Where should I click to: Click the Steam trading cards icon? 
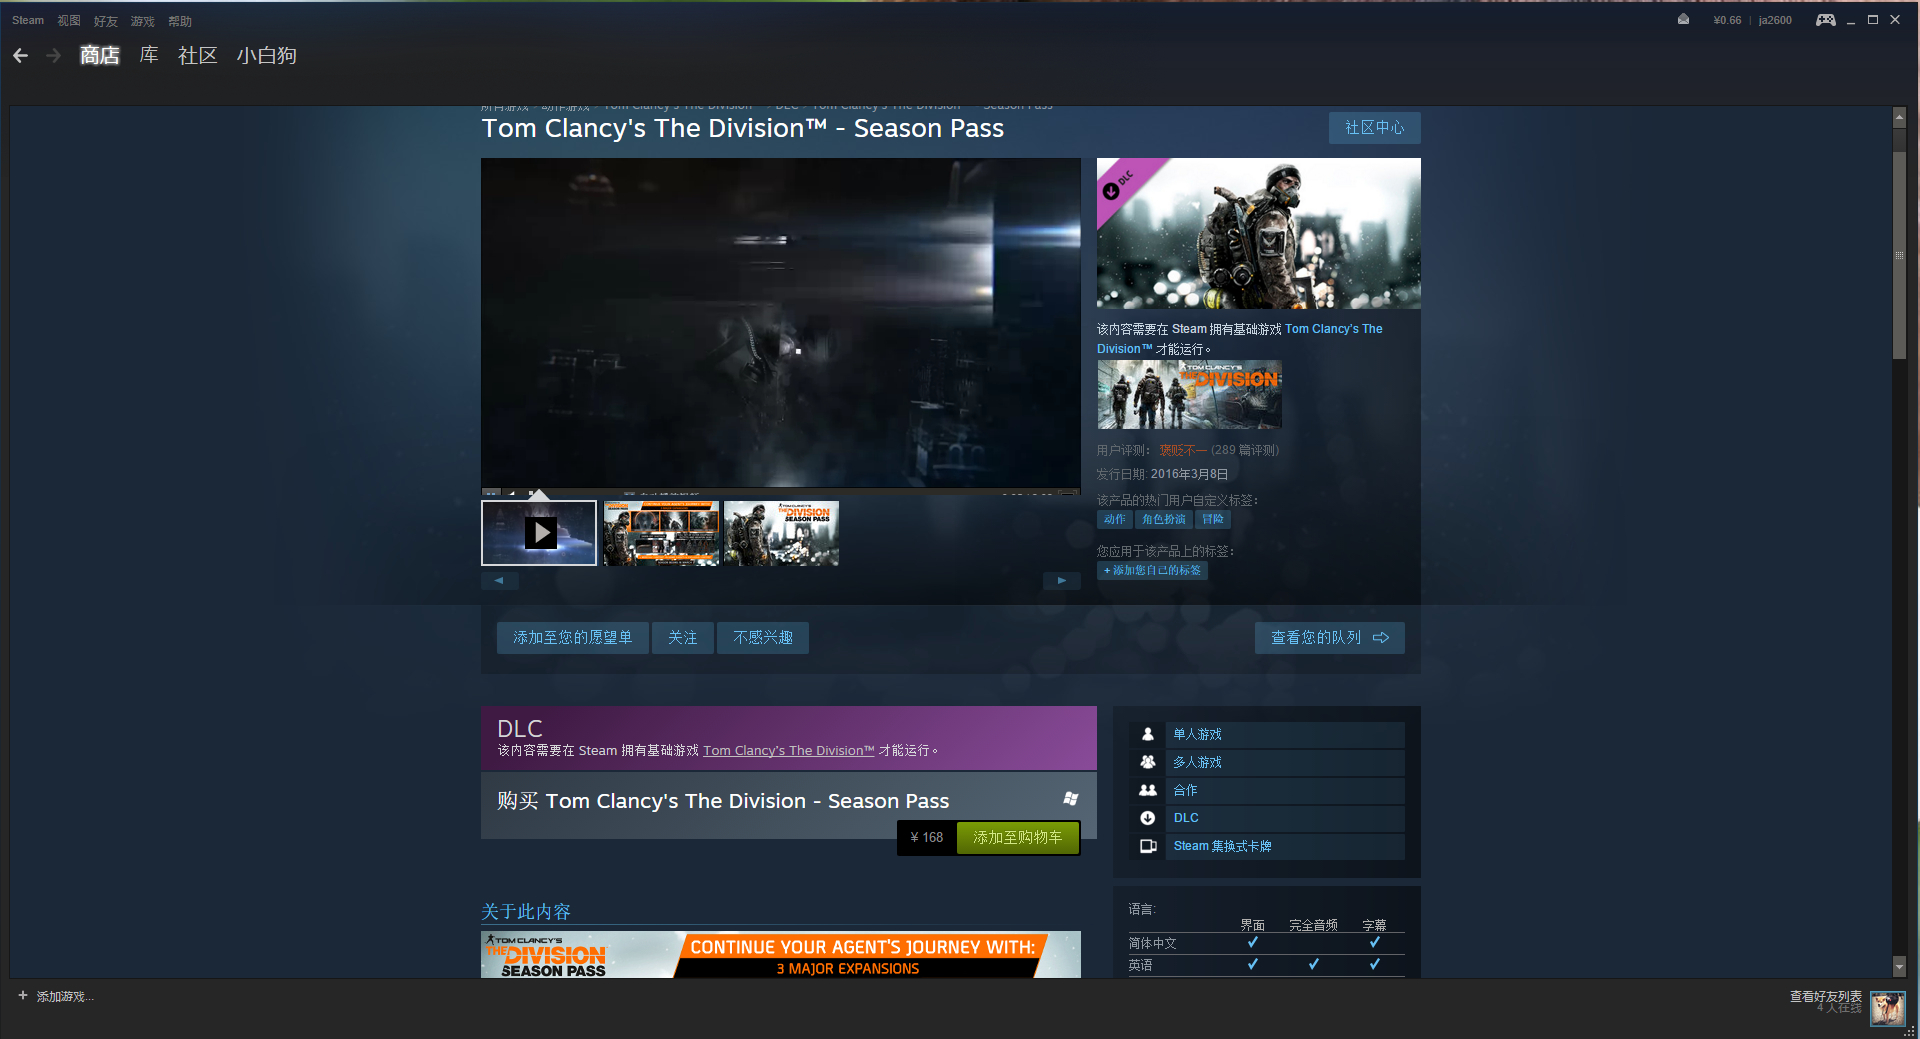1148,846
